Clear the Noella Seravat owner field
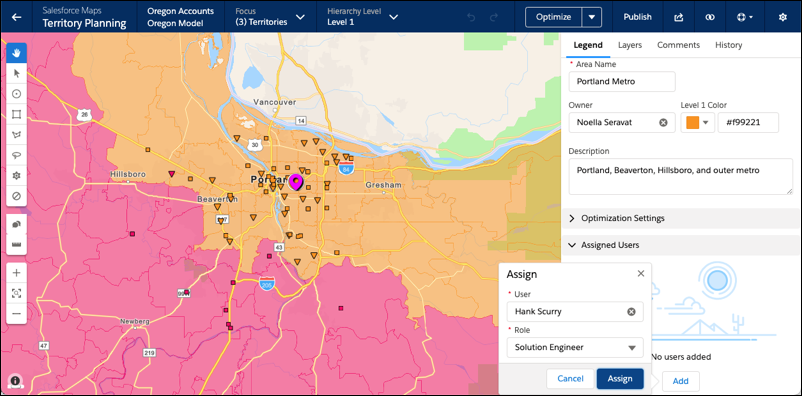The height and width of the screenshot is (396, 802). 663,123
